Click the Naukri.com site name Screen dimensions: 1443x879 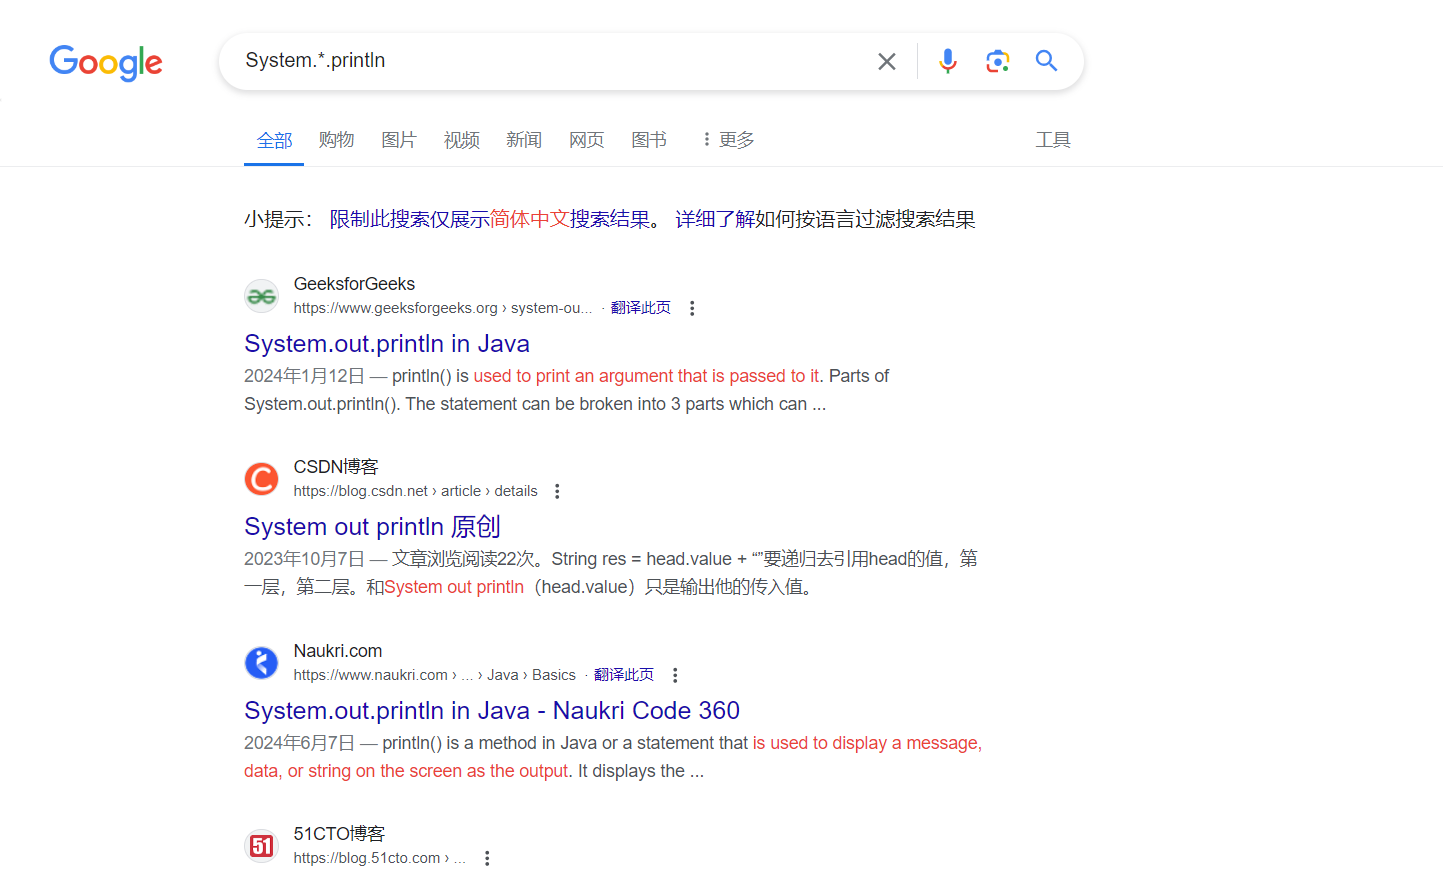[x=338, y=651]
